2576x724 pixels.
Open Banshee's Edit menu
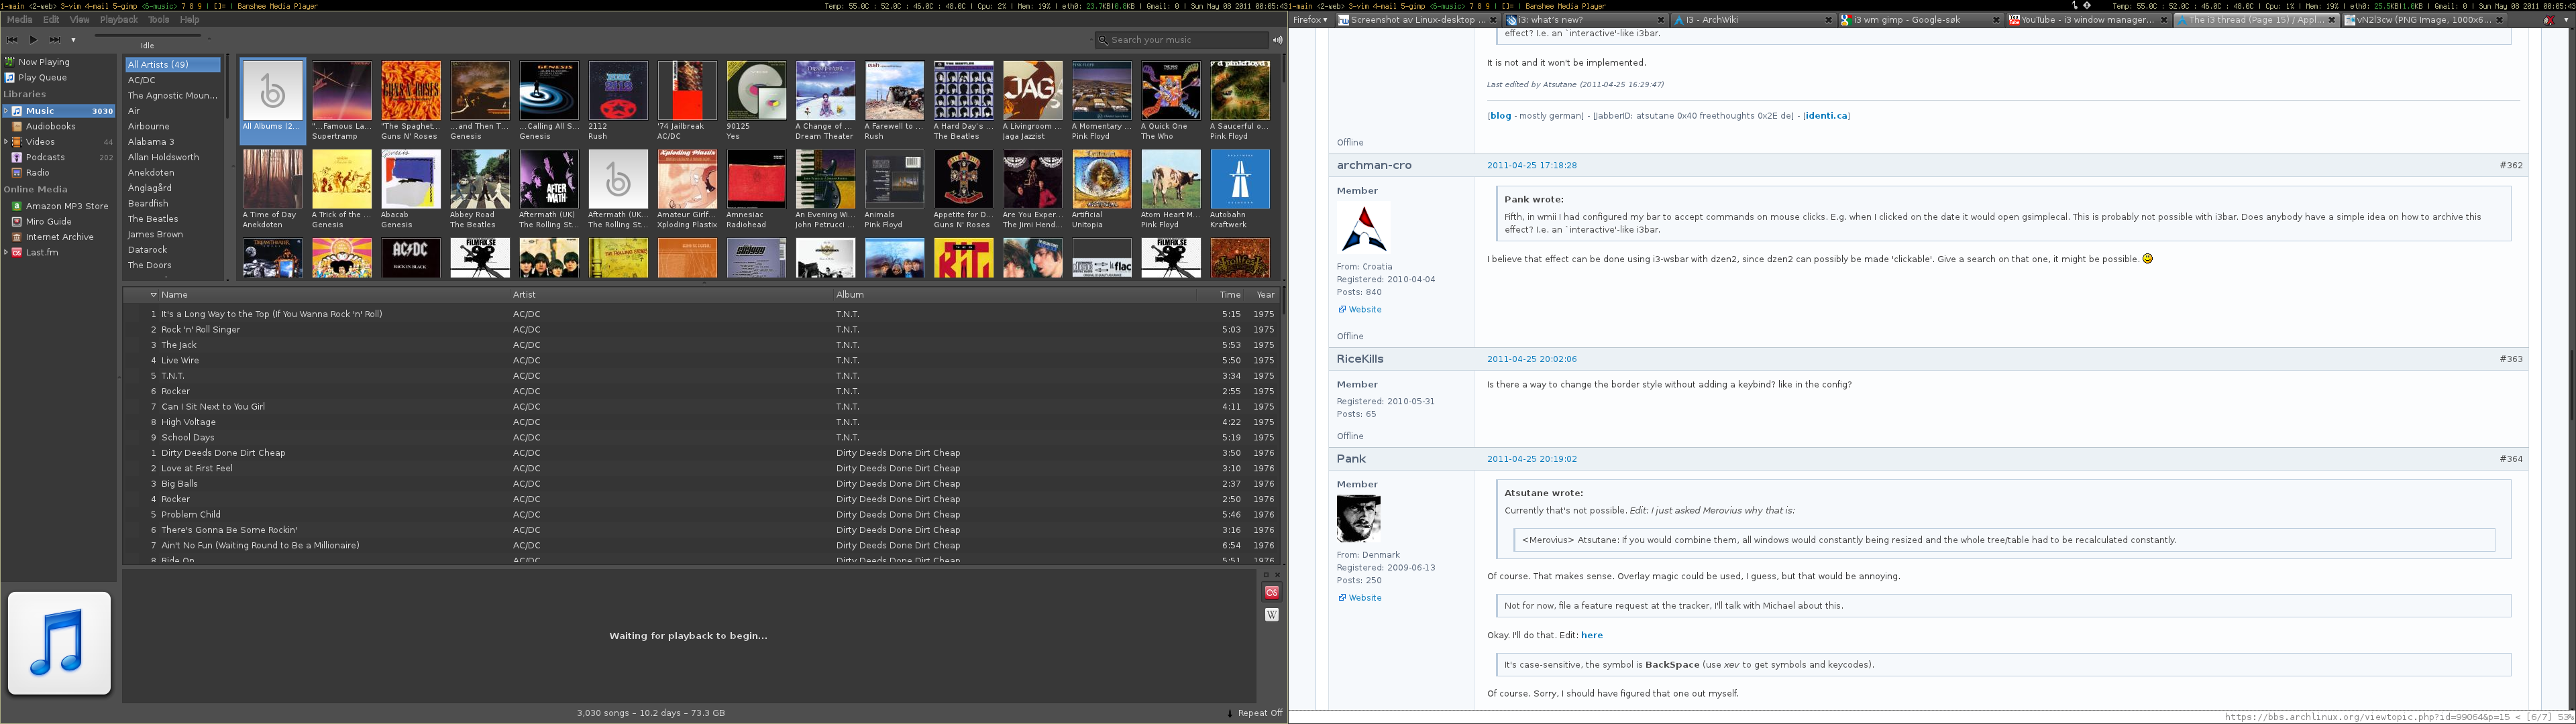tap(51, 20)
